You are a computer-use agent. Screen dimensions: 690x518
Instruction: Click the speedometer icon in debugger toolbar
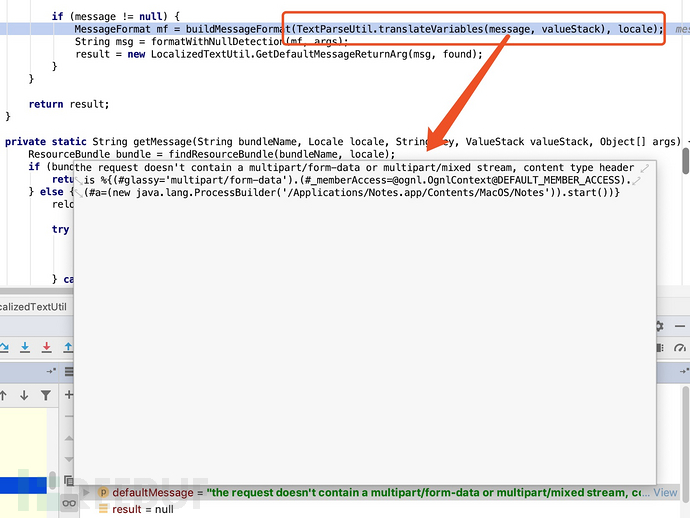pyautogui.click(x=679, y=348)
